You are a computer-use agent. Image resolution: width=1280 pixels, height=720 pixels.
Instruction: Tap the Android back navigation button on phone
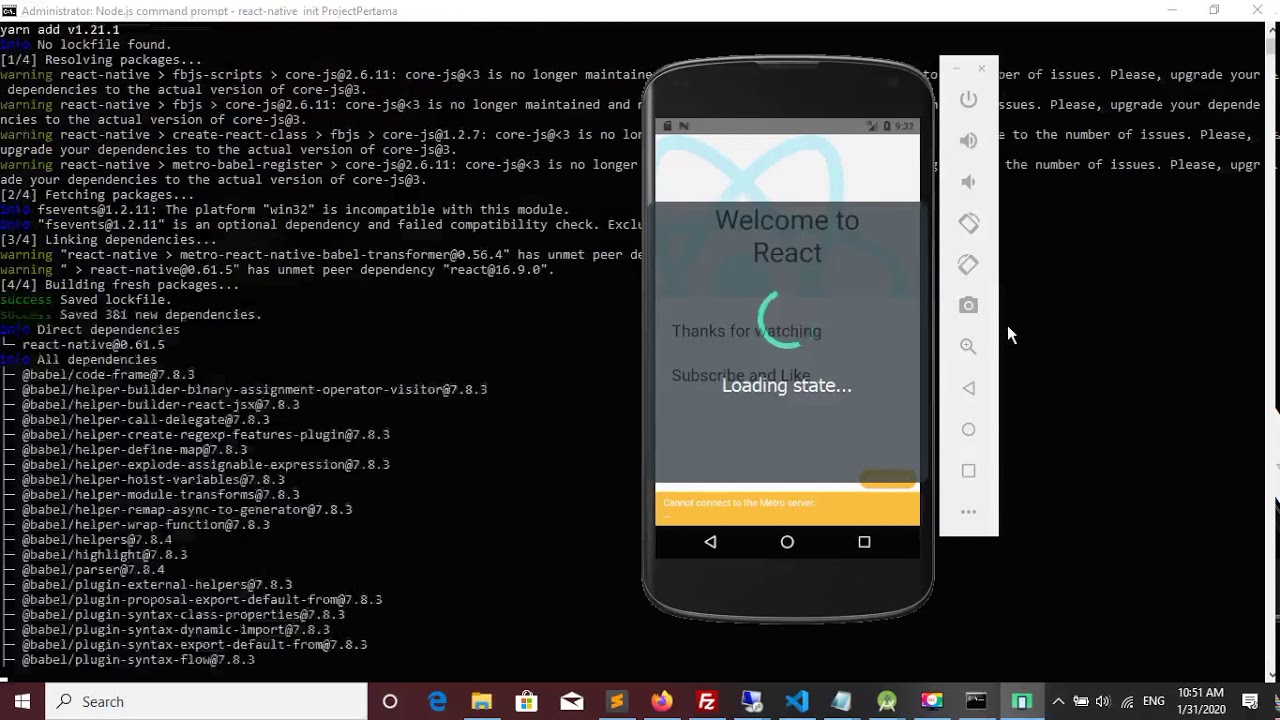(710, 542)
